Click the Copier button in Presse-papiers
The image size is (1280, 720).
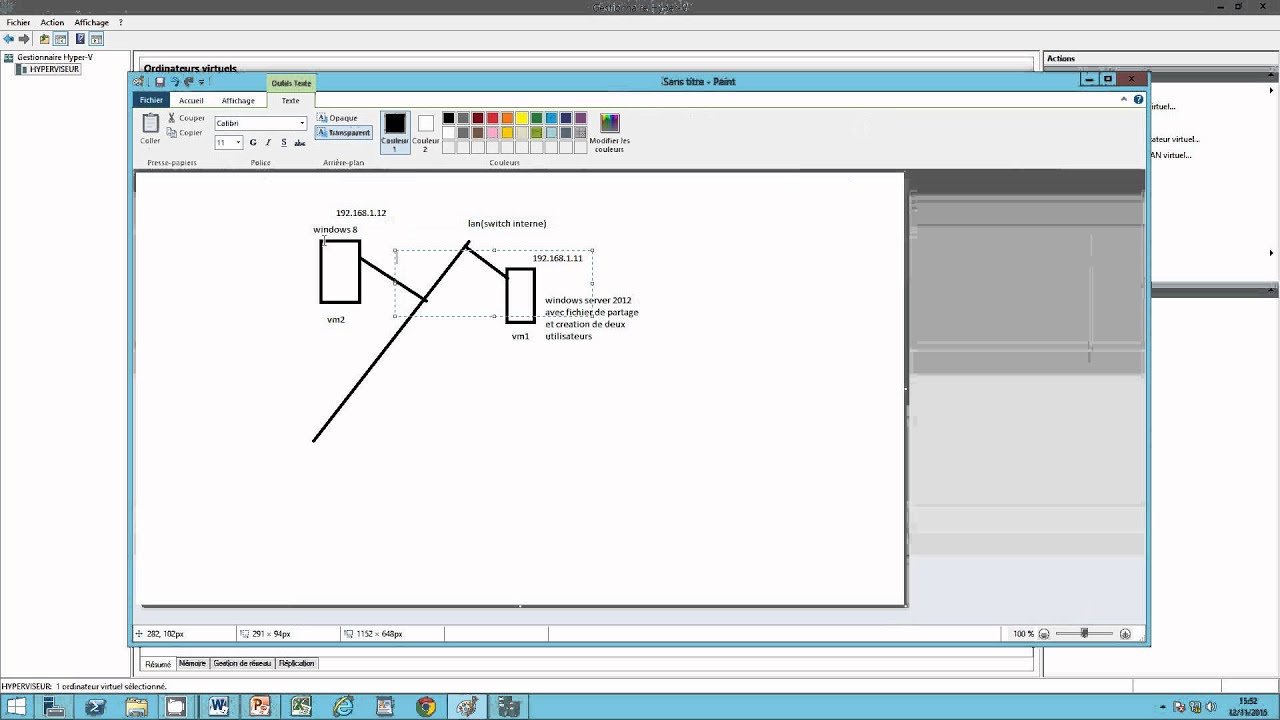[x=186, y=132]
